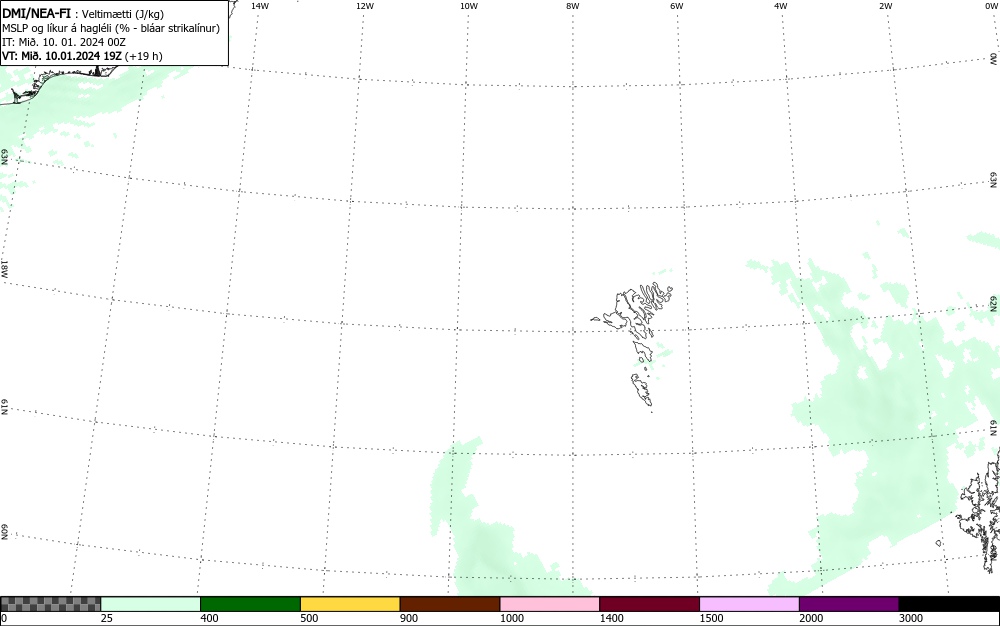Click the "12W" longitude label
This screenshot has width=1000, height=626.
365,6
